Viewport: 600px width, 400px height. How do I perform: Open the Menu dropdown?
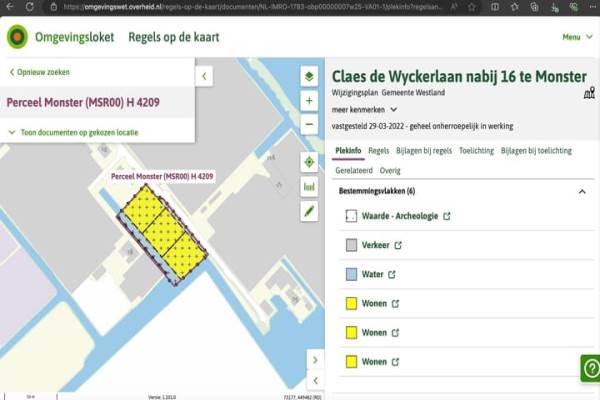click(x=574, y=37)
